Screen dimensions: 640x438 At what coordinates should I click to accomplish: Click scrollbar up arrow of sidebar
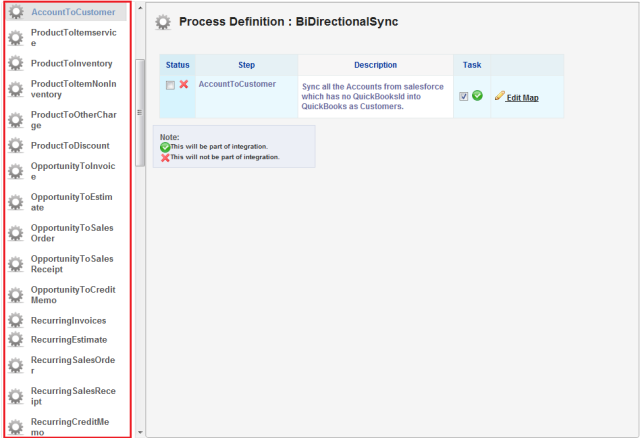[140, 8]
